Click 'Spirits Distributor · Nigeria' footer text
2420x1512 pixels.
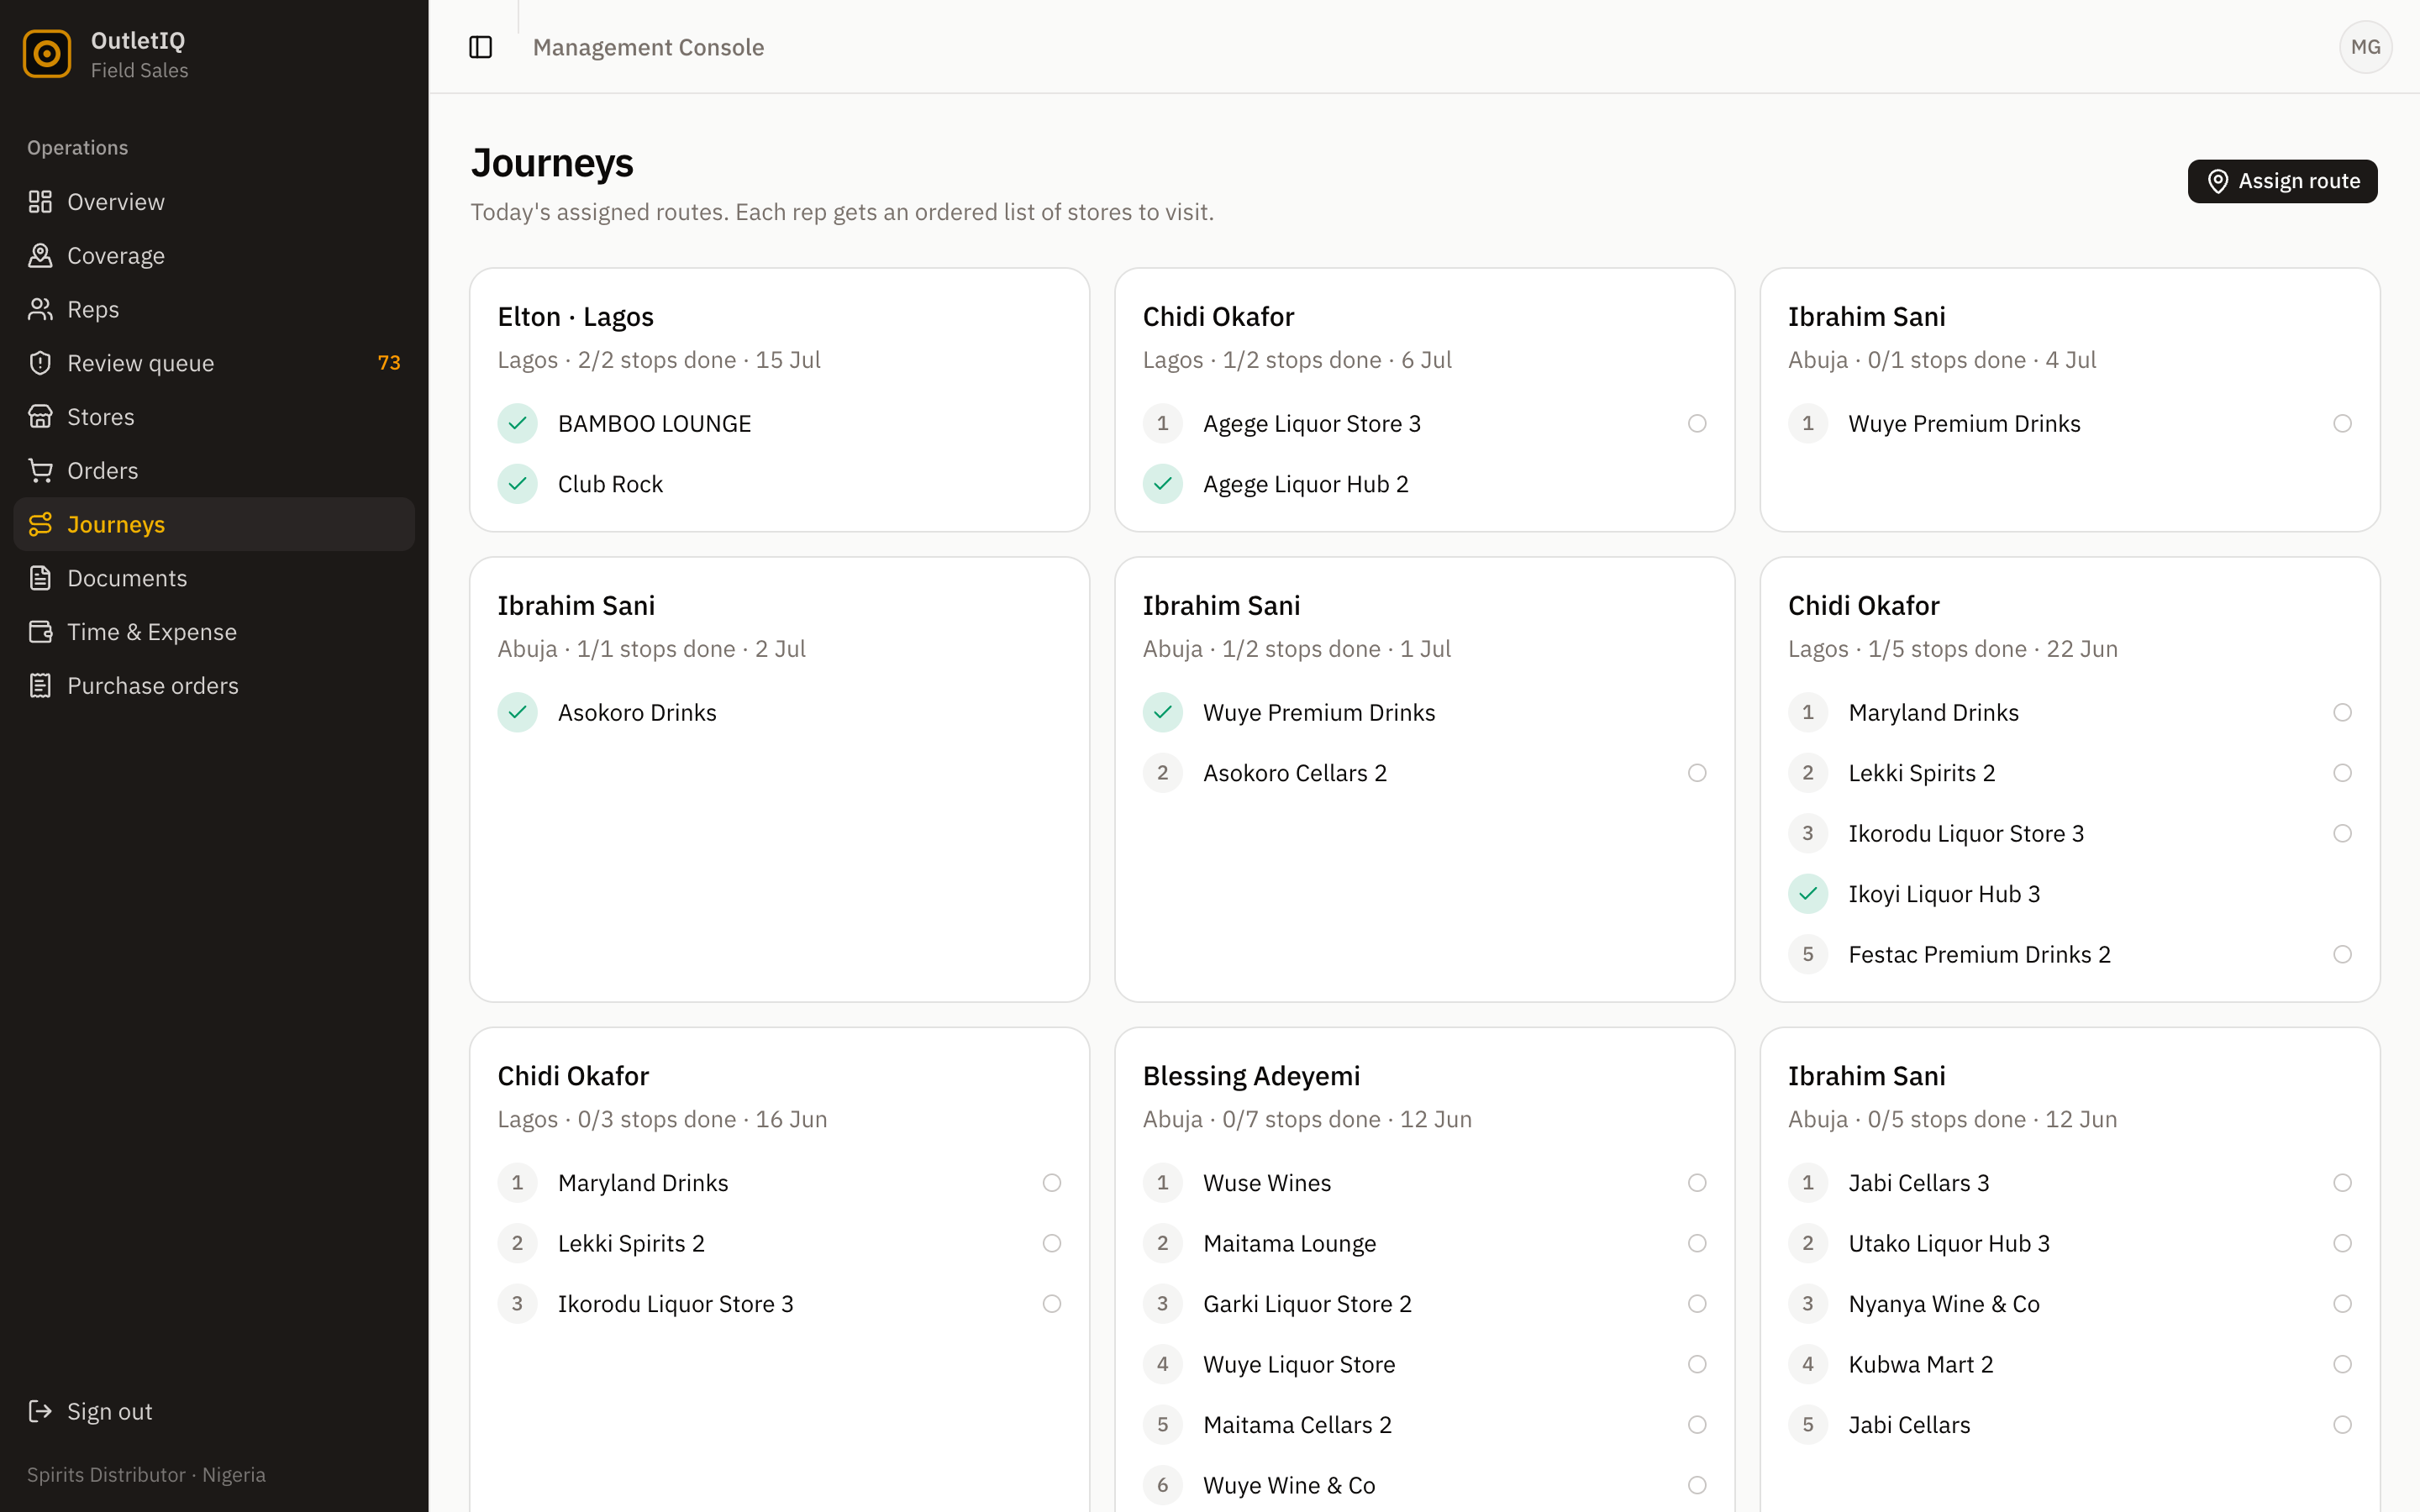[146, 1475]
